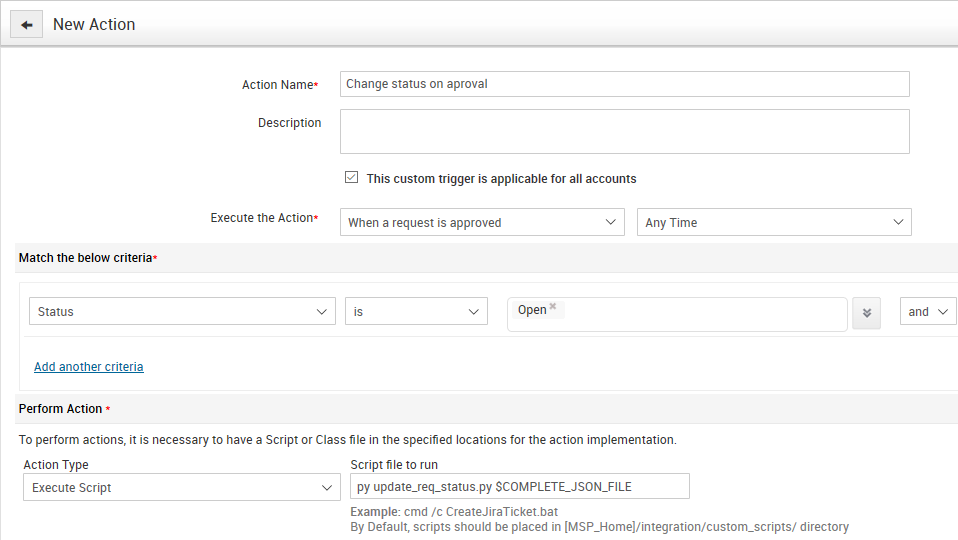Remove the Open status tag
958x540 pixels.
(553, 307)
